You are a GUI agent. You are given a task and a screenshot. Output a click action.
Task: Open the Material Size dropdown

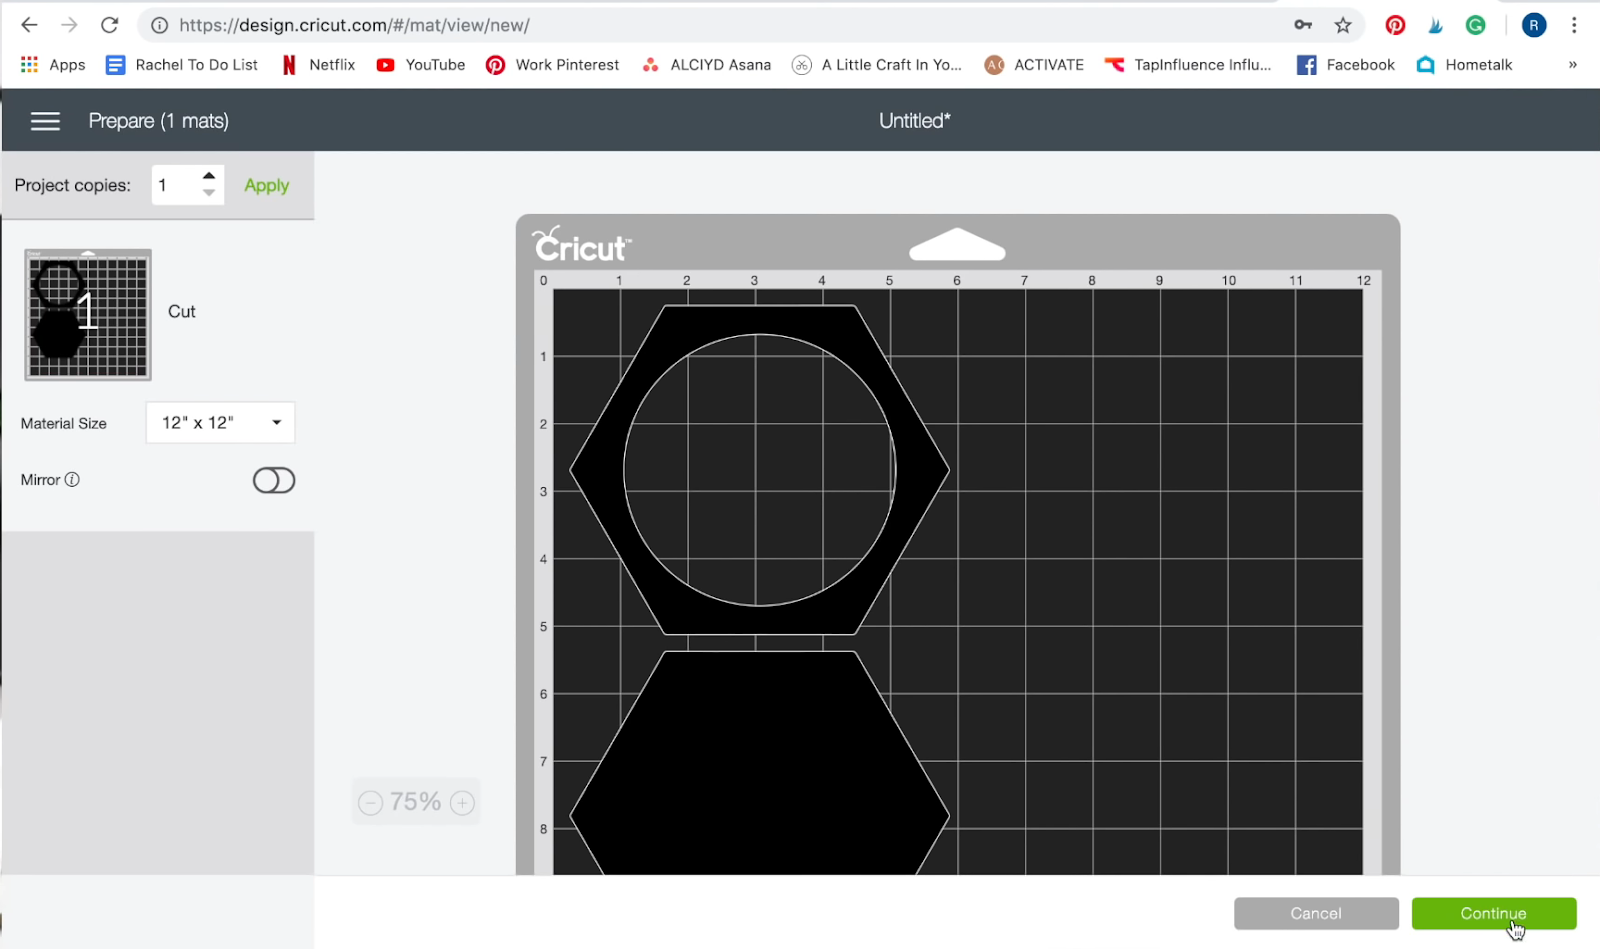[220, 423]
